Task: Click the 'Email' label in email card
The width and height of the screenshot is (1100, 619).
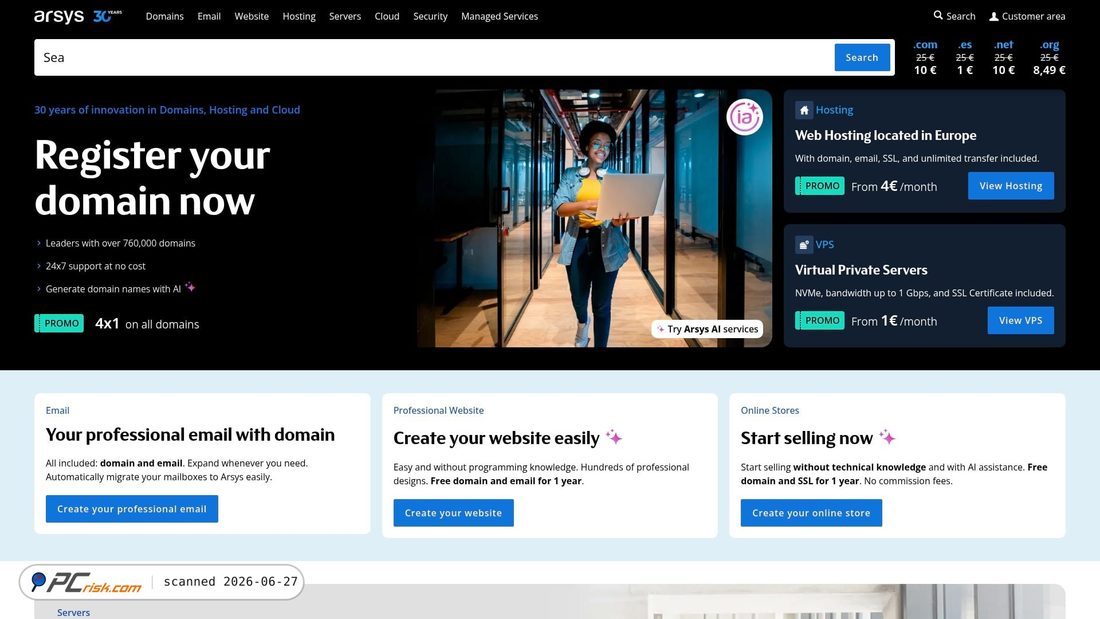Action: 58,411
